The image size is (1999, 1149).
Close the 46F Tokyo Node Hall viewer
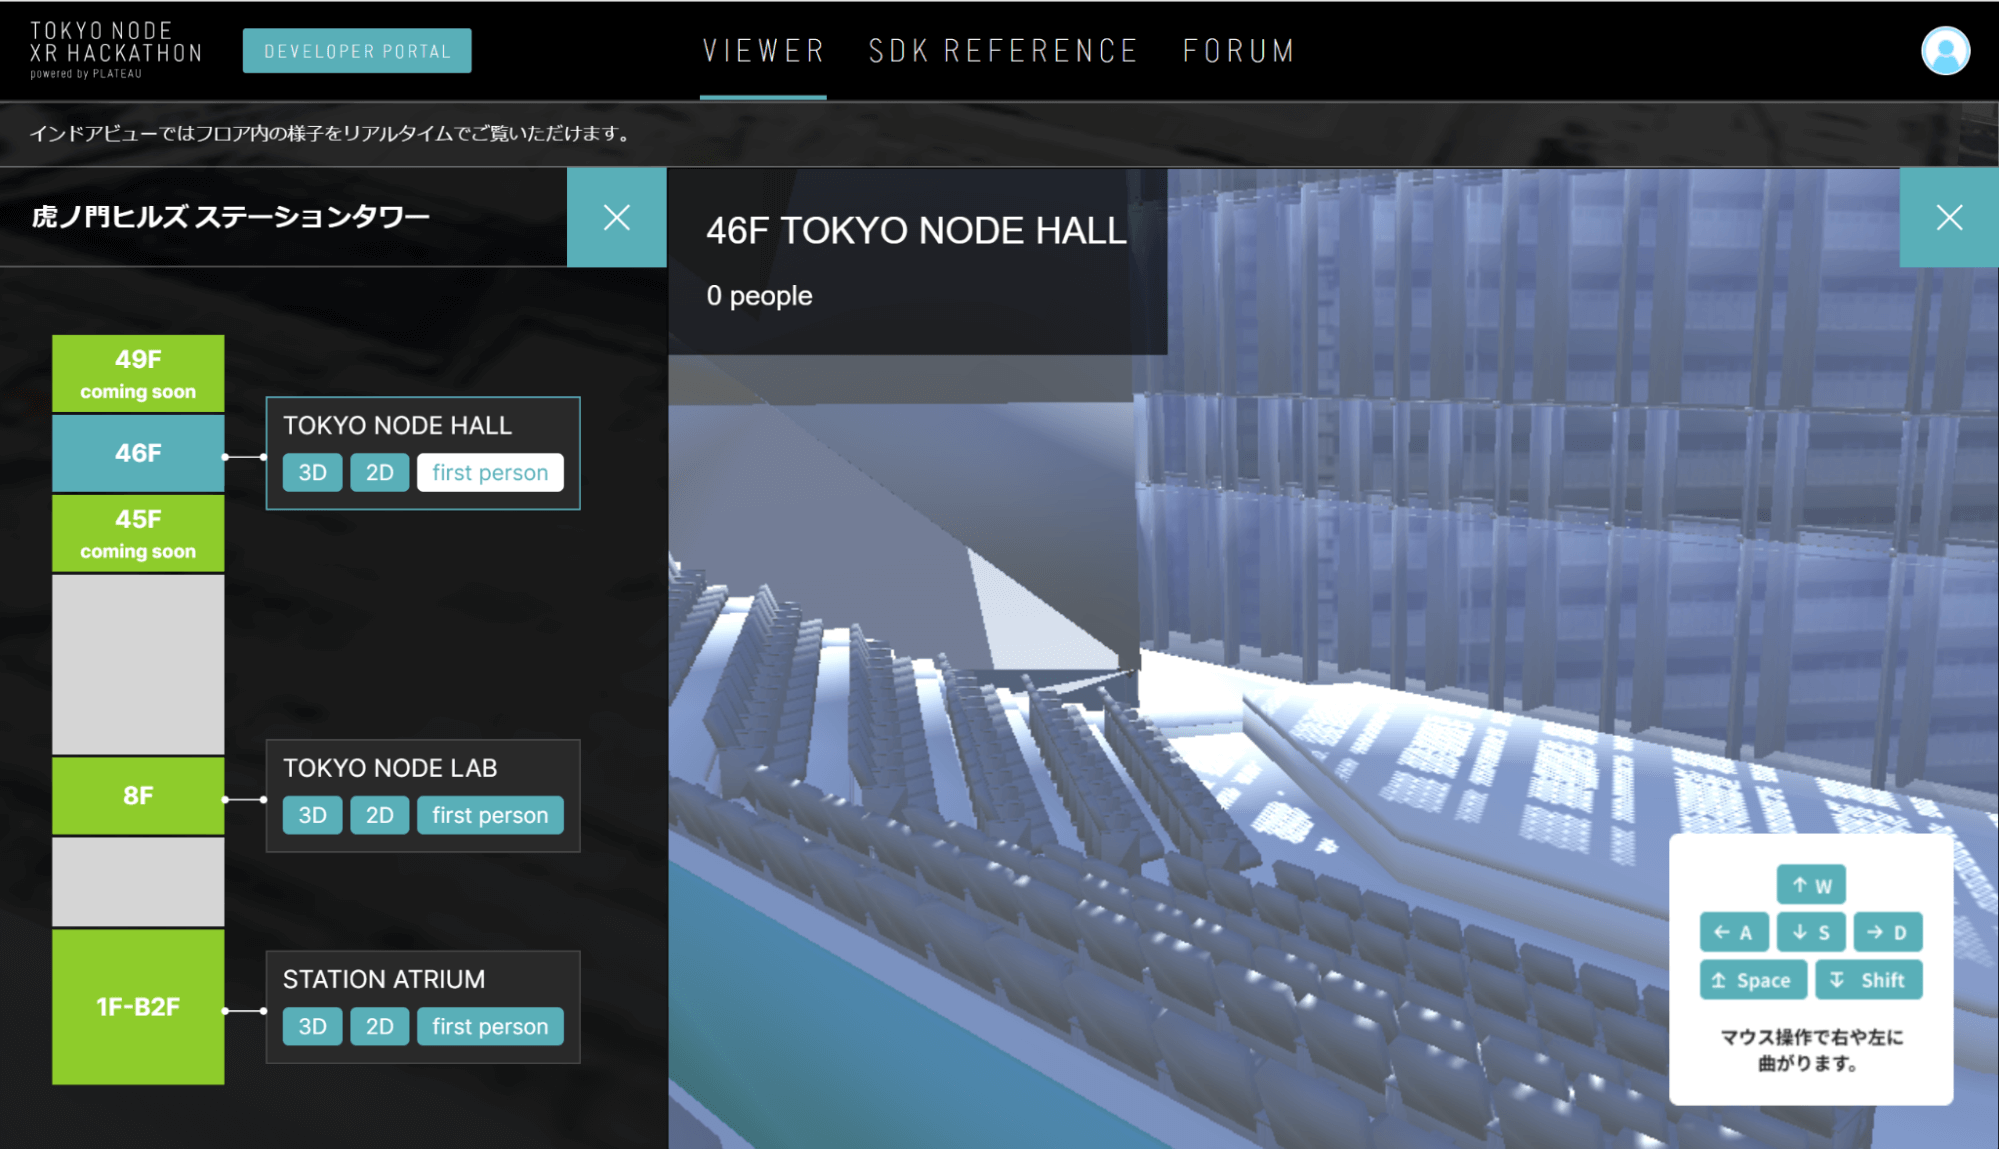1949,217
